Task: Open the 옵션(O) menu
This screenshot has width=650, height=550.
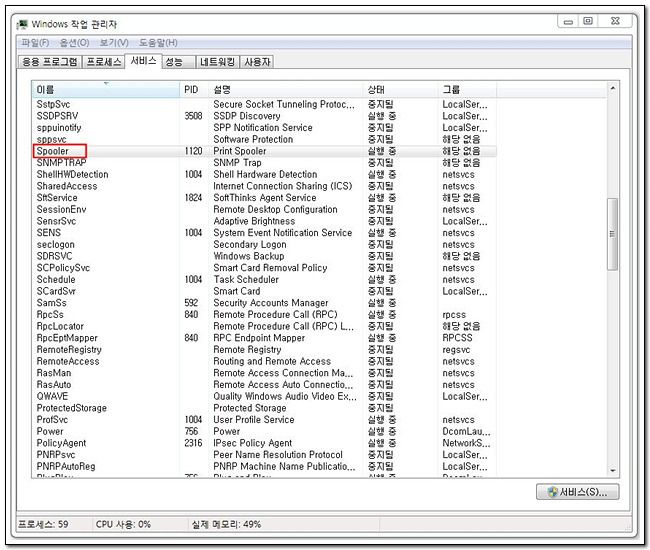Action: 74,43
